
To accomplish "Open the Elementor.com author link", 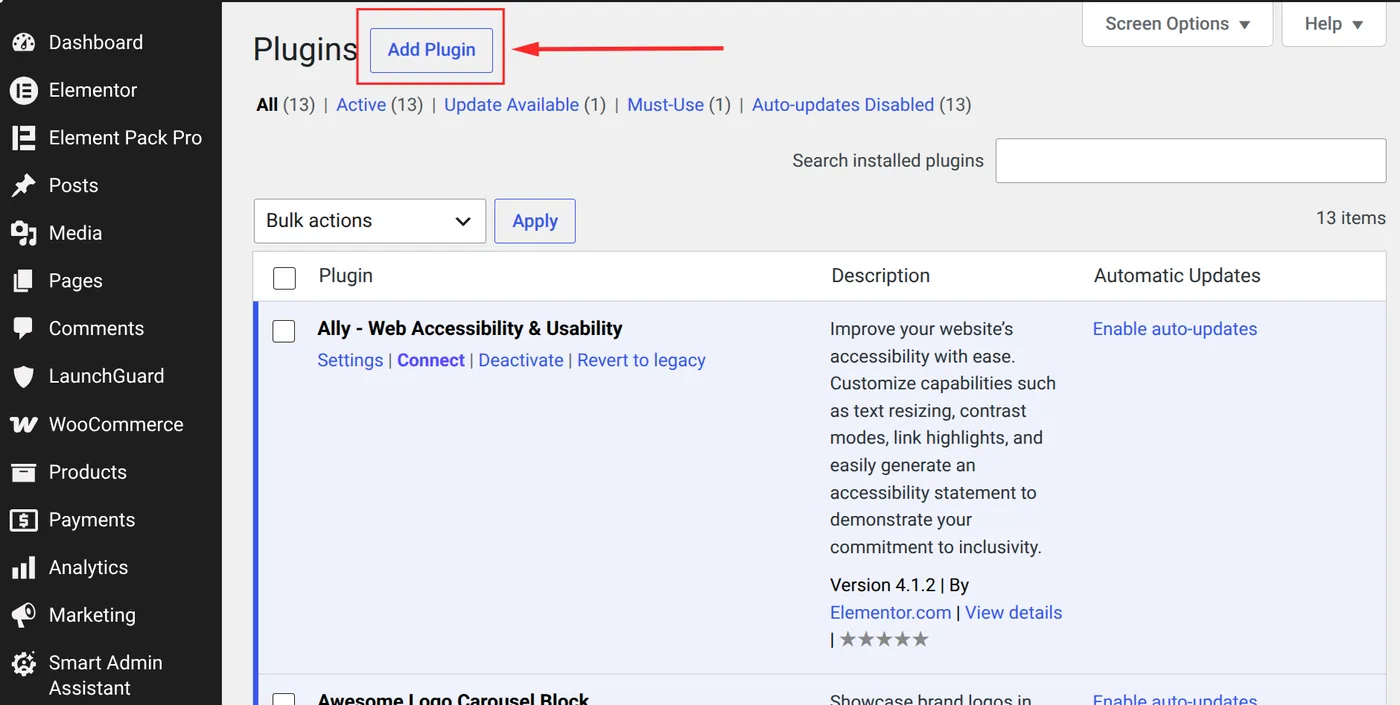I will pyautogui.click(x=890, y=613).
